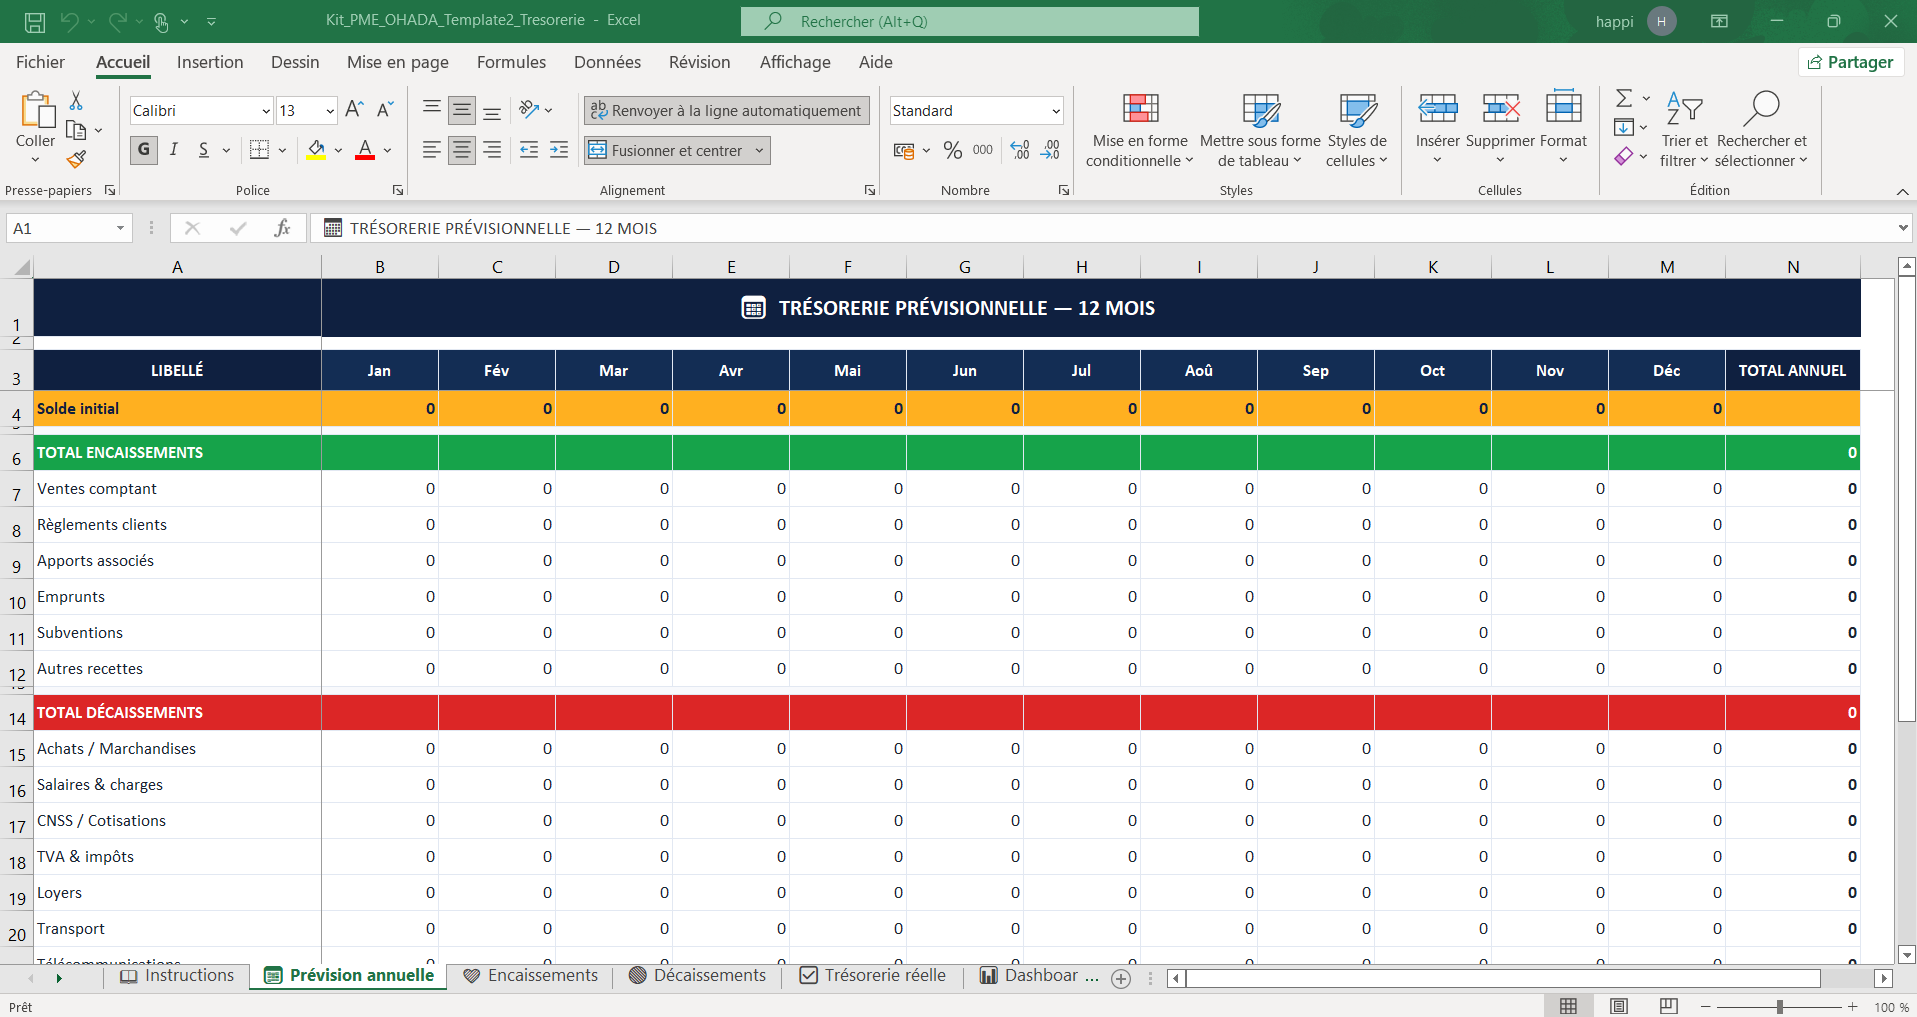Image resolution: width=1917 pixels, height=1017 pixels.
Task: Click the Rechercher search box
Action: (x=970, y=21)
